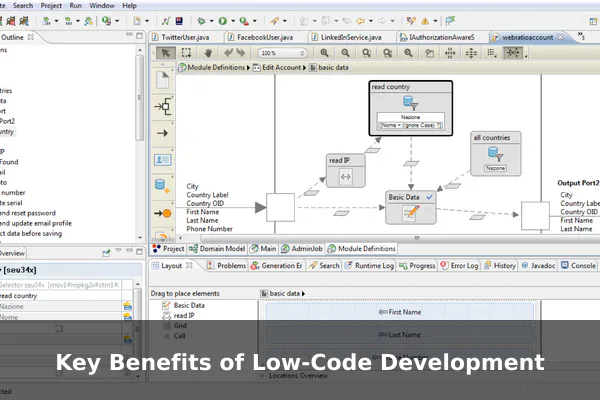This screenshot has height=400, width=600.
Task: Open the Debug button dropdown arrow
Action: (x=211, y=21)
